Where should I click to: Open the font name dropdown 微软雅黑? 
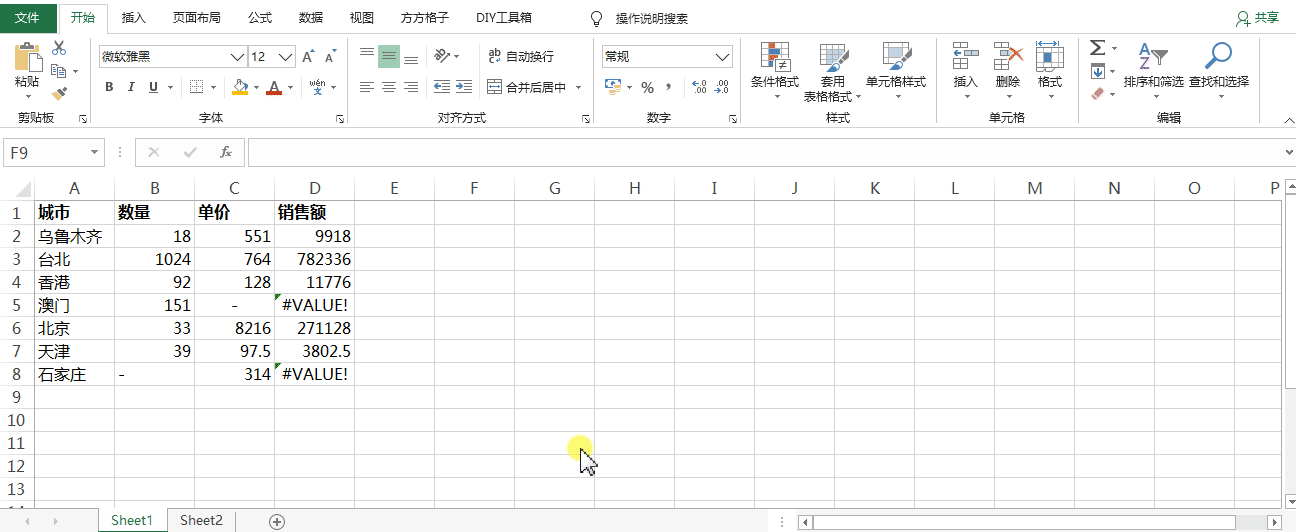coord(237,57)
